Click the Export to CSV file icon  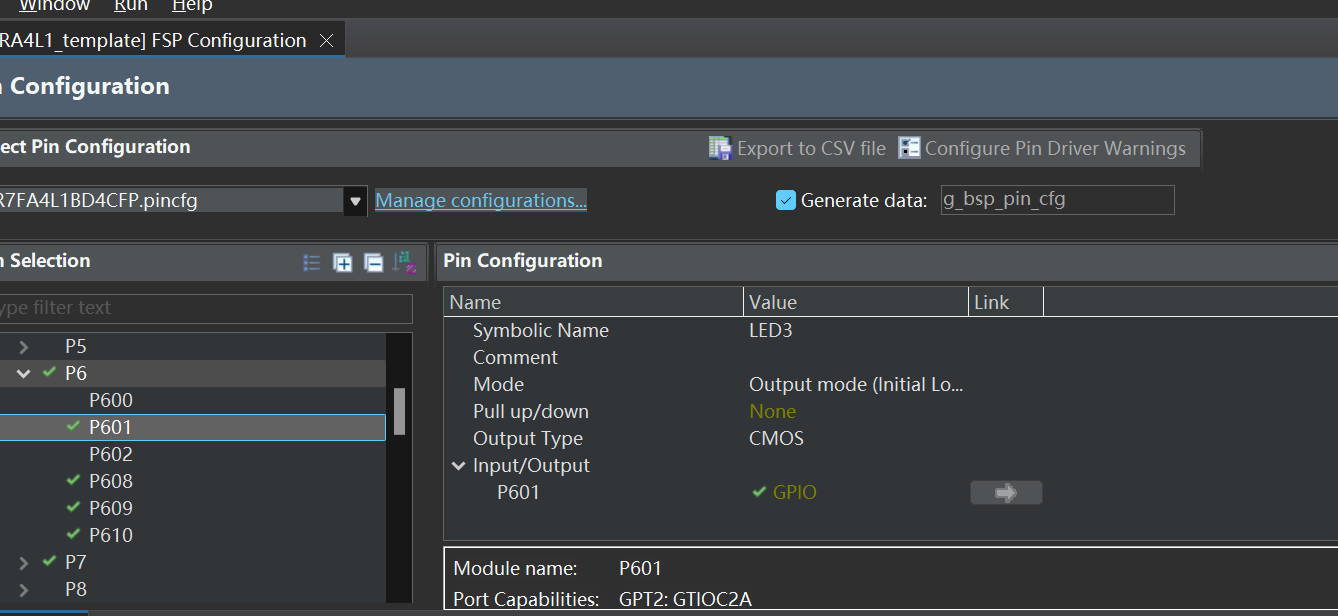click(720, 148)
